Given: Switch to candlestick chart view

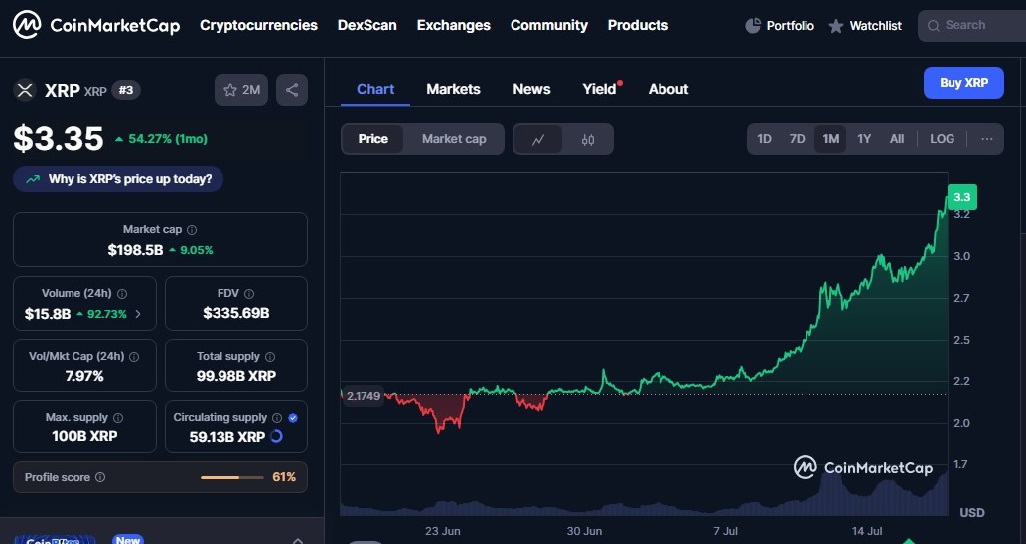Looking at the screenshot, I should point(588,139).
